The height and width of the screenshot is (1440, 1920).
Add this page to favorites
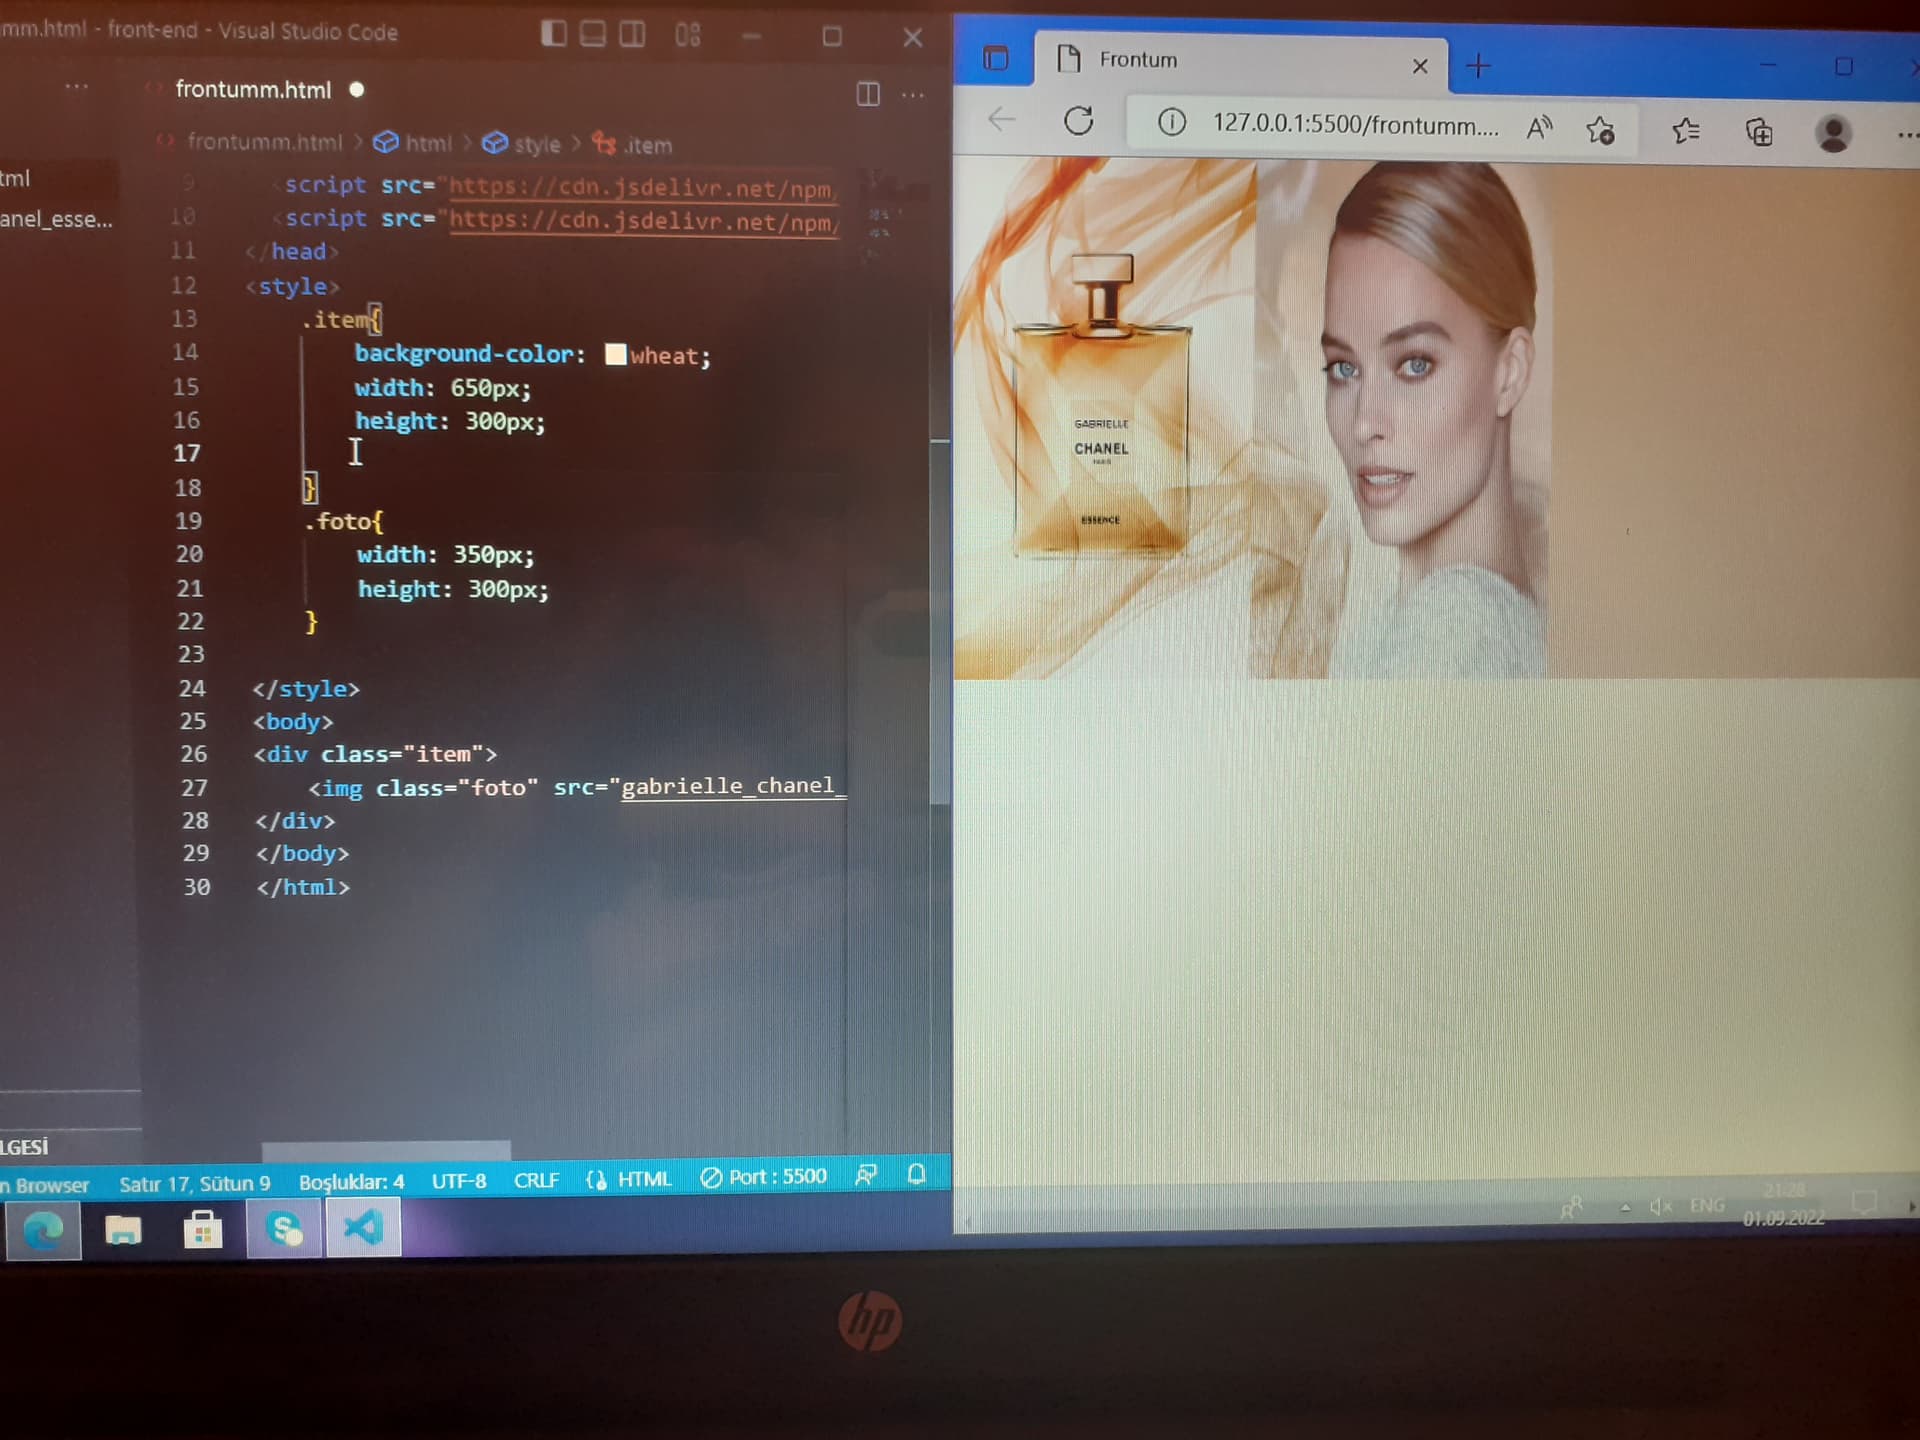1599,129
